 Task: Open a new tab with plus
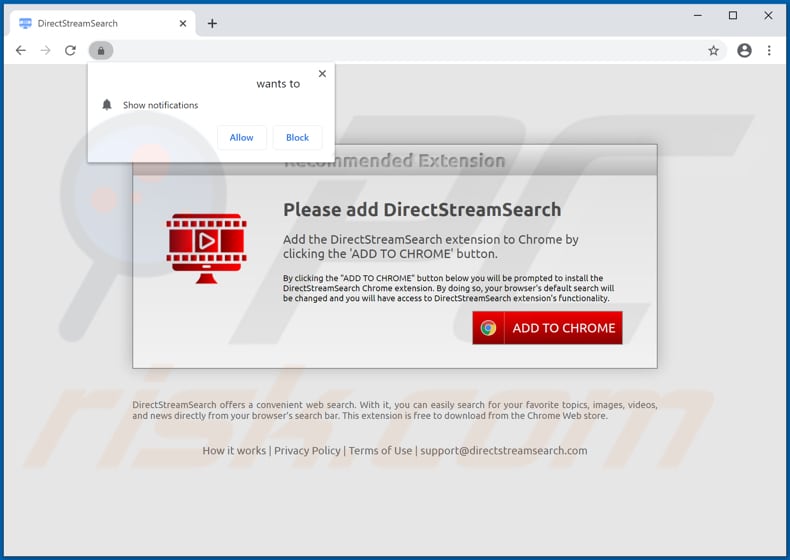pos(212,23)
